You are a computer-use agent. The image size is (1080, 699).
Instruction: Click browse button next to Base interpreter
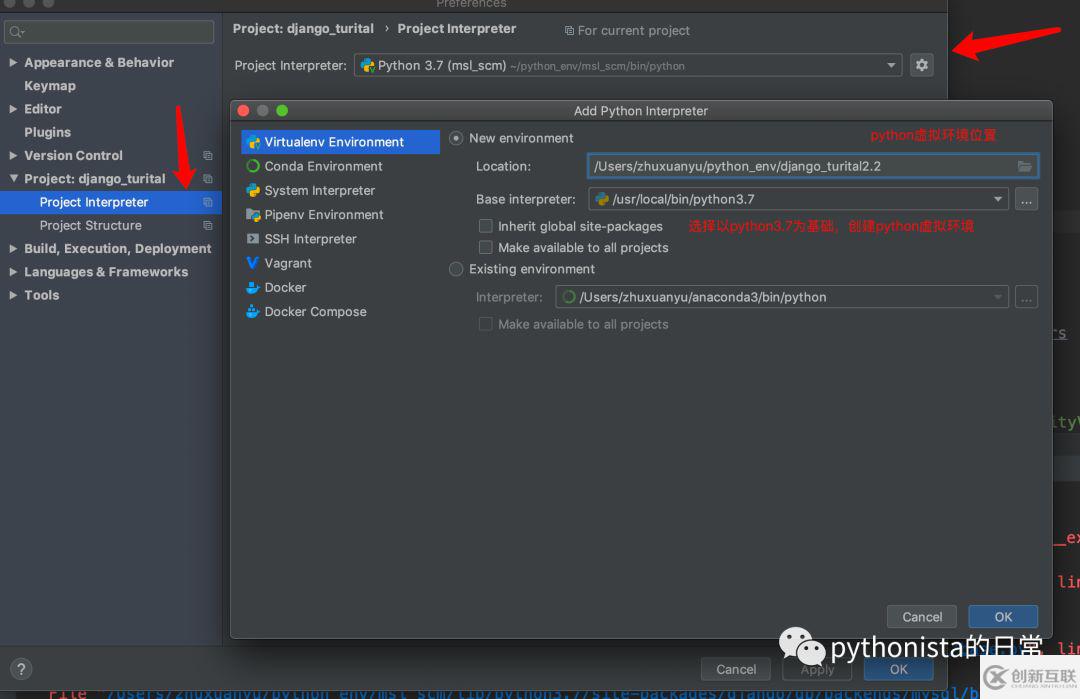1026,199
